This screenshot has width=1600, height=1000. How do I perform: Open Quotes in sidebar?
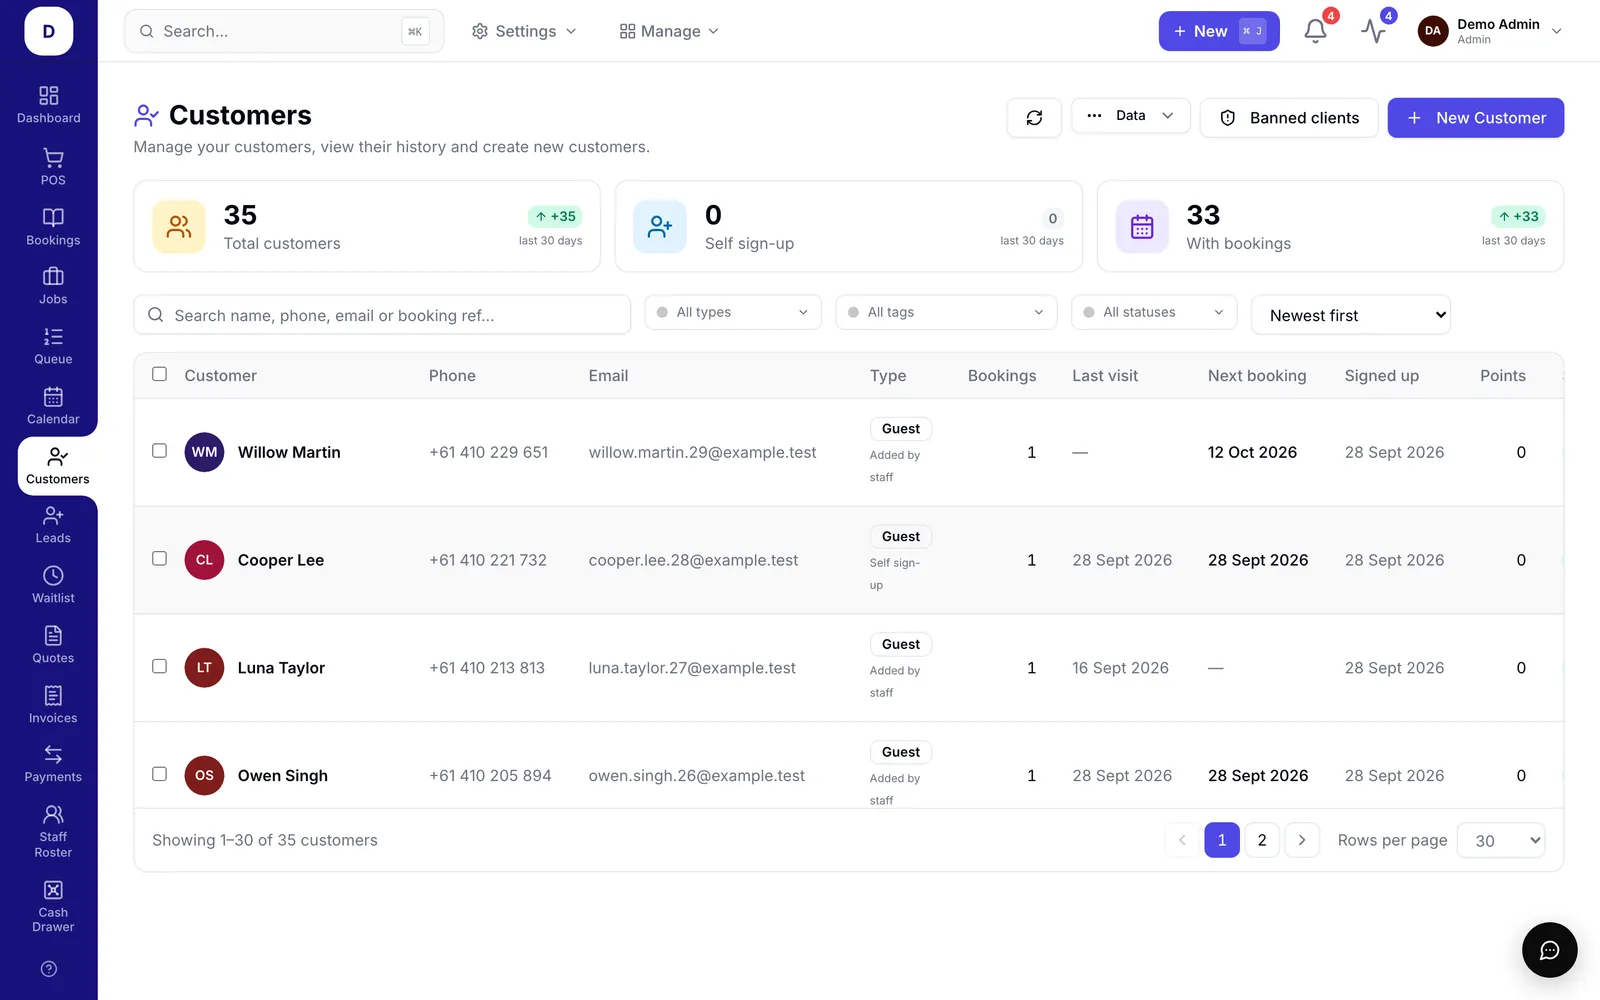click(53, 645)
